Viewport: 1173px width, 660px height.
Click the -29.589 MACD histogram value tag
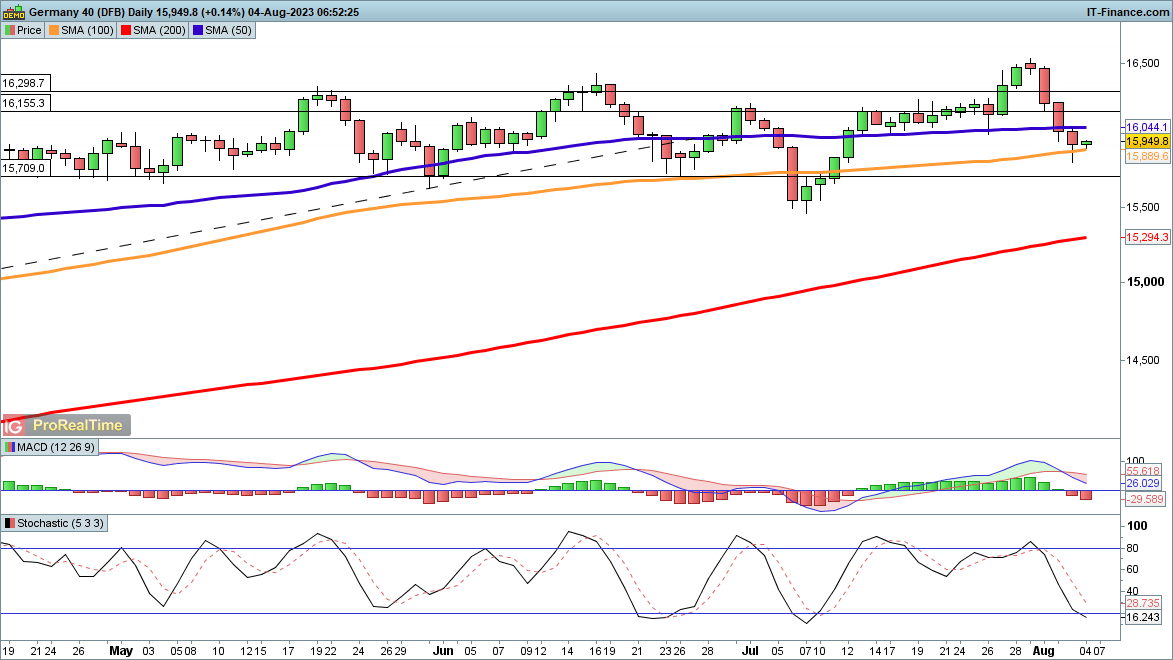click(x=1145, y=500)
